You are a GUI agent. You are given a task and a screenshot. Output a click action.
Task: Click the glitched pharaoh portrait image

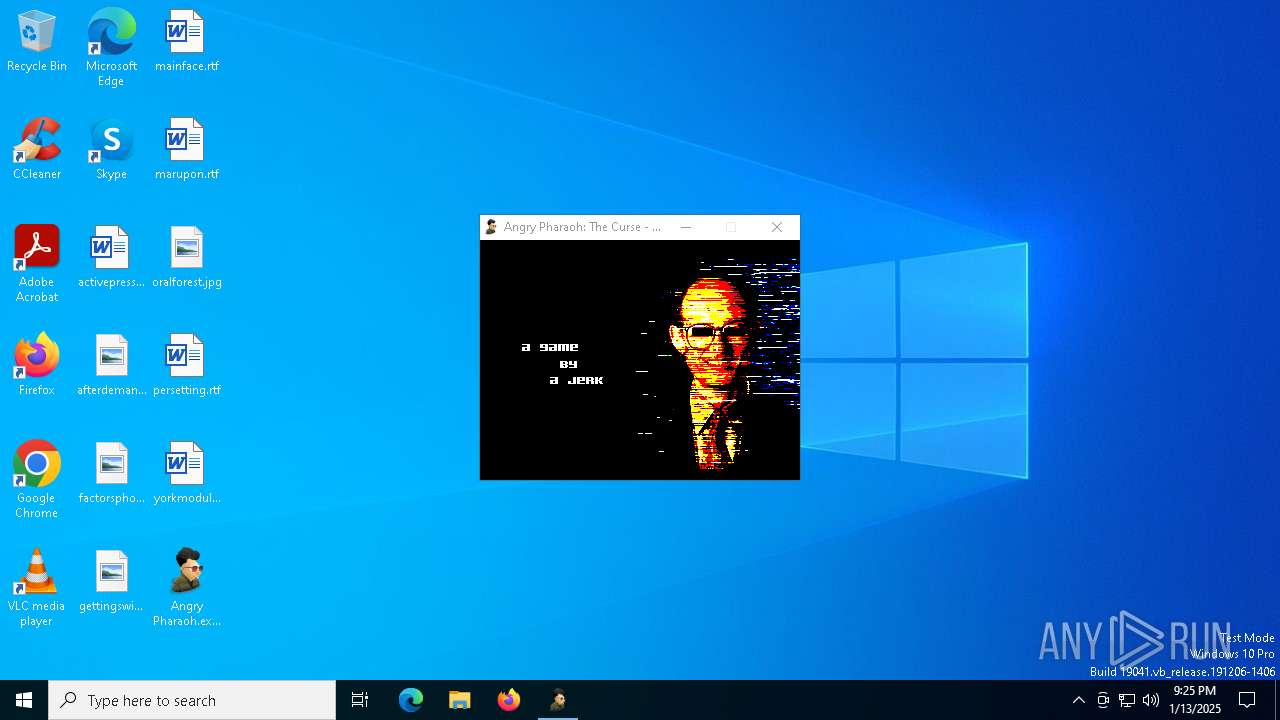pos(719,364)
